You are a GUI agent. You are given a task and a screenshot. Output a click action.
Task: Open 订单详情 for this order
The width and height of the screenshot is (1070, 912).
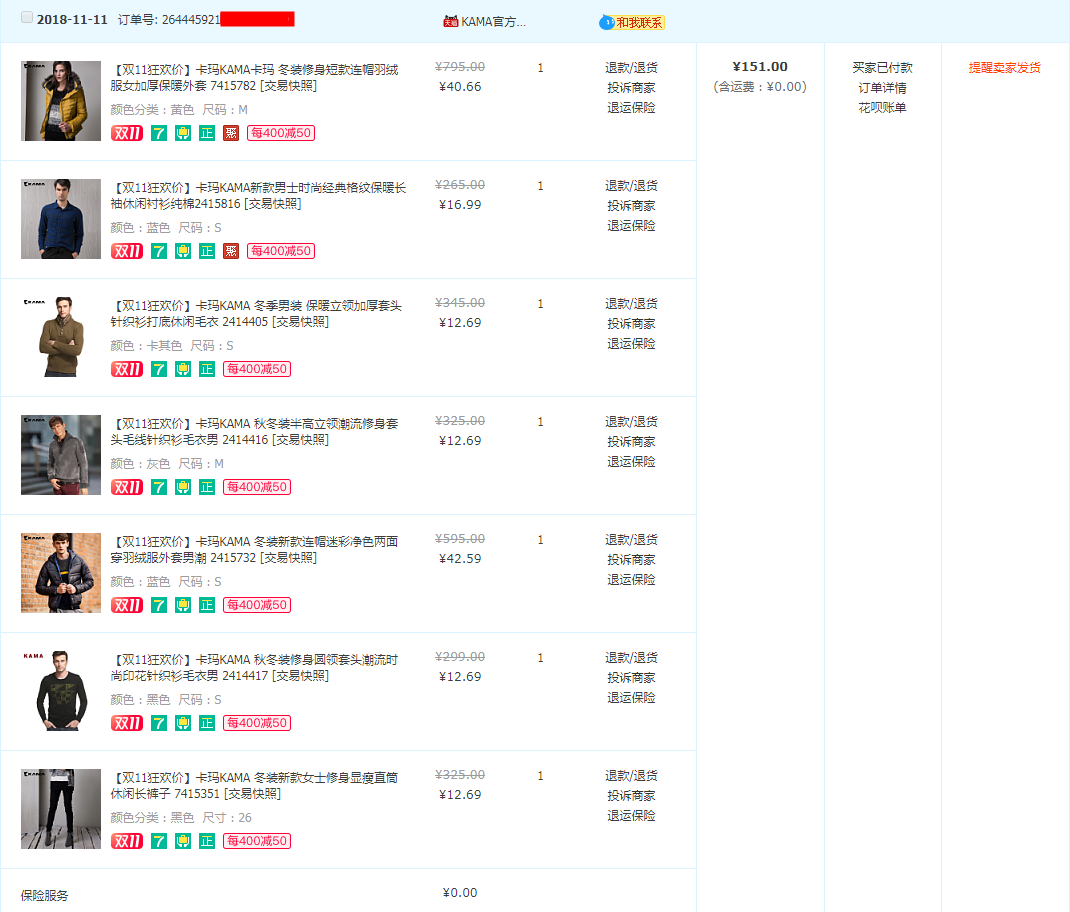point(882,88)
